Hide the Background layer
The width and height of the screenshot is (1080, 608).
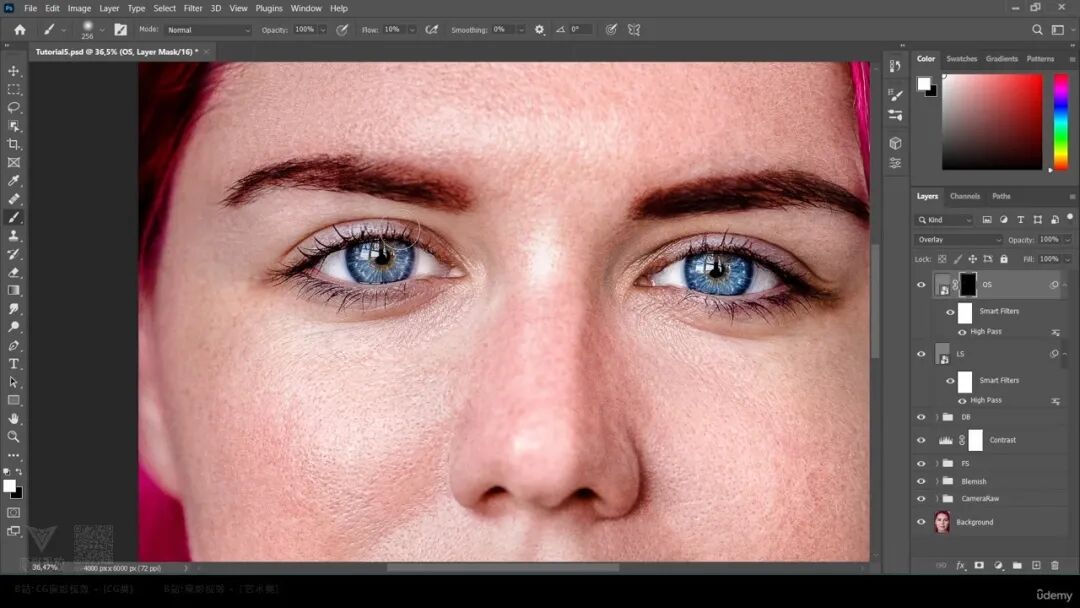[x=921, y=522]
